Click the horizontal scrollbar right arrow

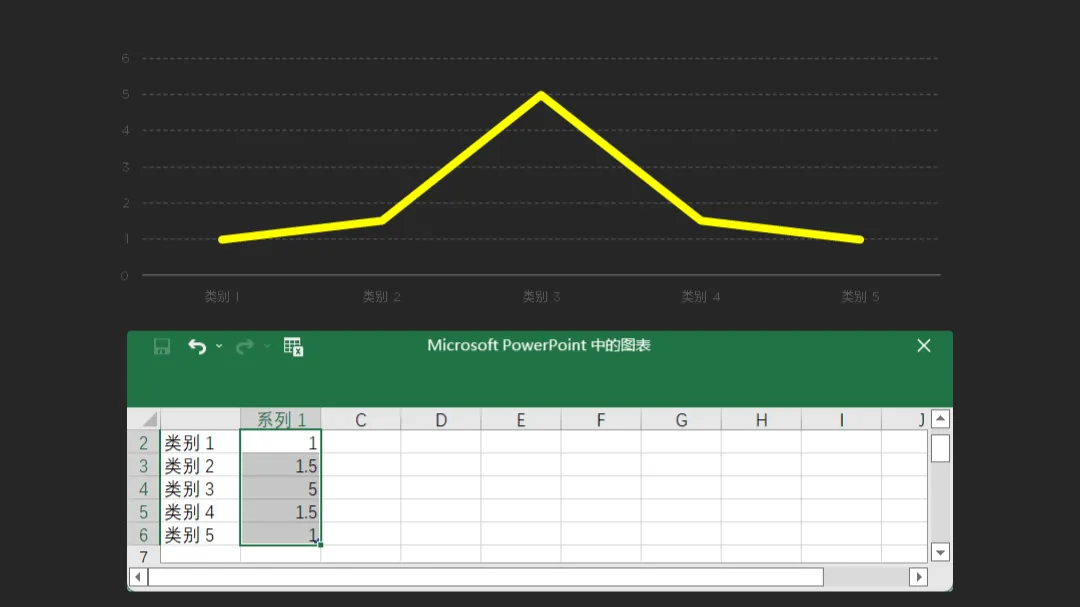point(918,577)
